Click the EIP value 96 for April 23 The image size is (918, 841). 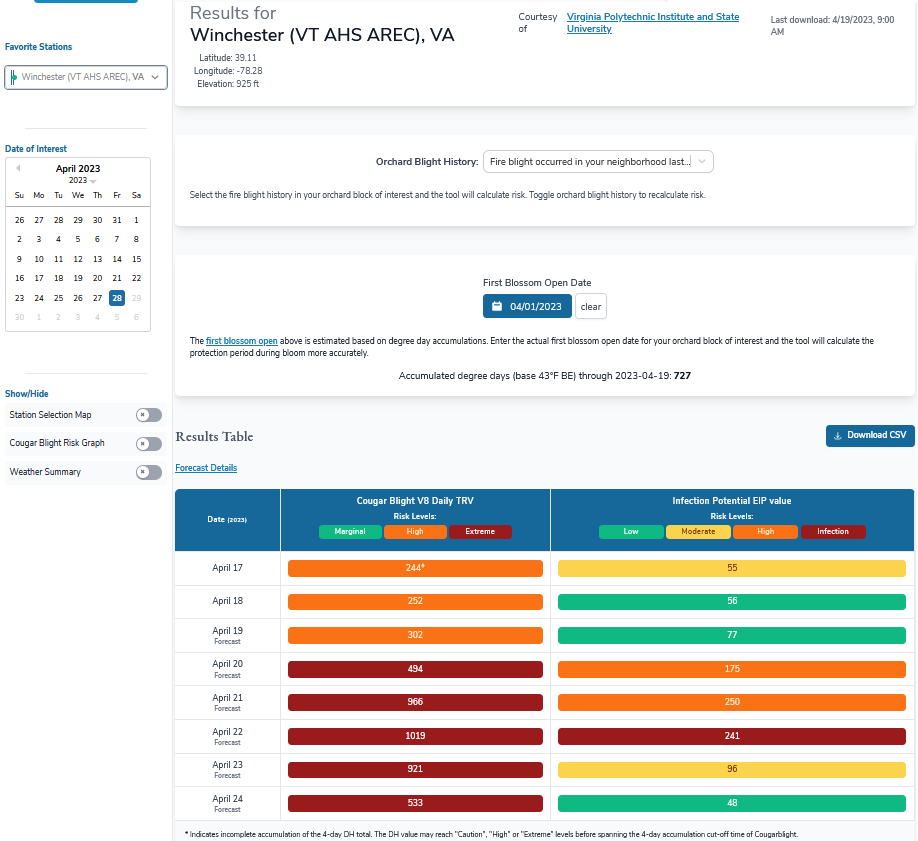(732, 770)
